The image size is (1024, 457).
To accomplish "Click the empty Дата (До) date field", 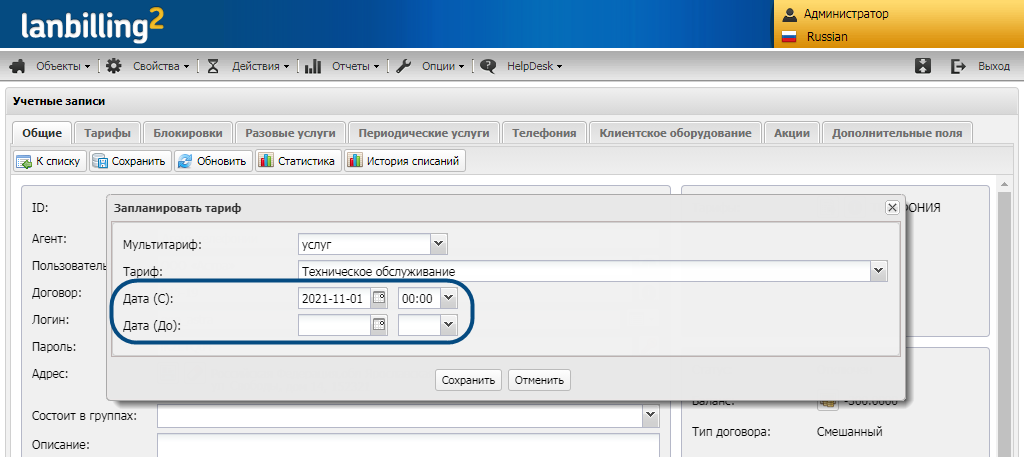I will click(334, 325).
